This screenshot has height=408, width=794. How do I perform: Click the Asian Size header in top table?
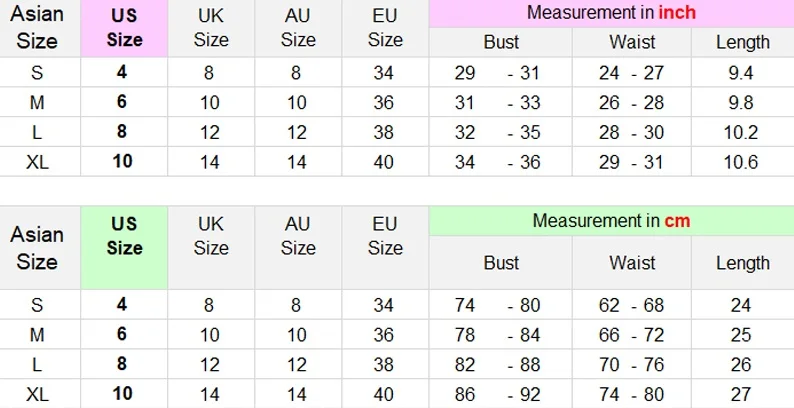pyautogui.click(x=37, y=29)
